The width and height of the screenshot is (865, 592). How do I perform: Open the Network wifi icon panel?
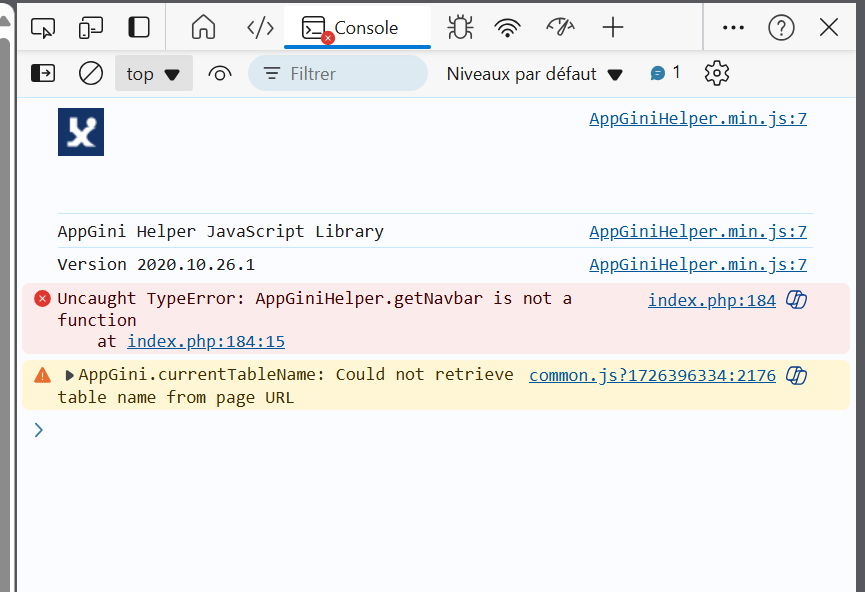tap(508, 27)
